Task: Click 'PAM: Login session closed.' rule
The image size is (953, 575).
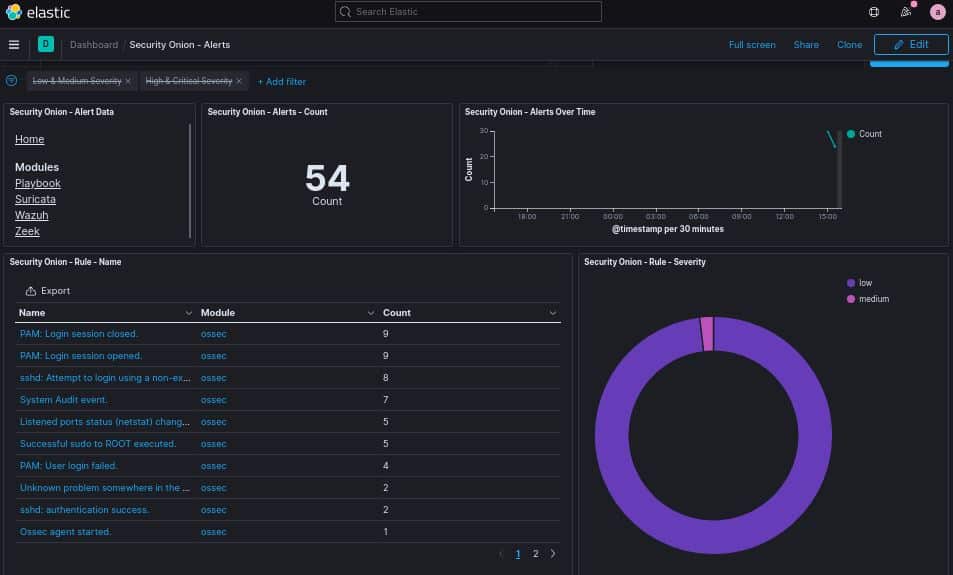Action: click(79, 334)
